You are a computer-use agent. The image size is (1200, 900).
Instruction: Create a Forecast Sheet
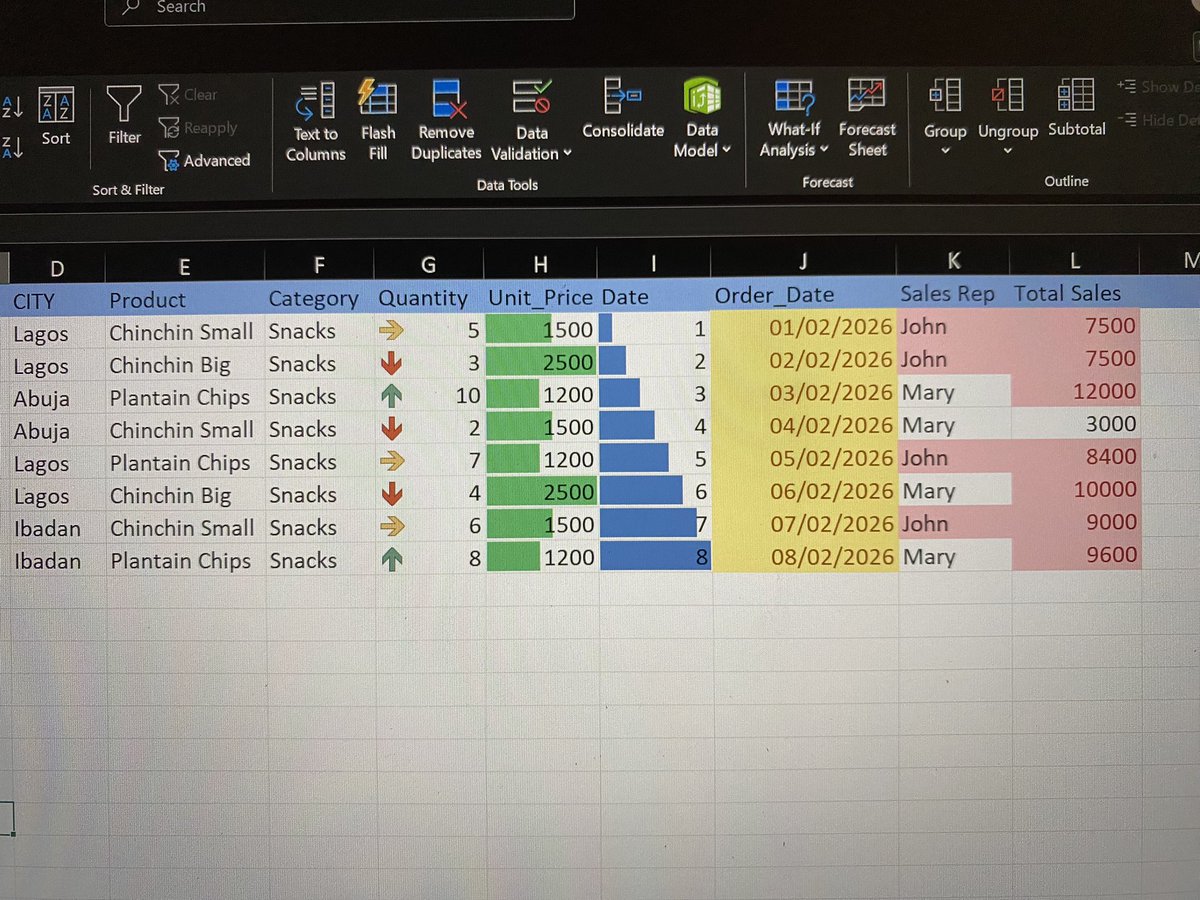[867, 118]
